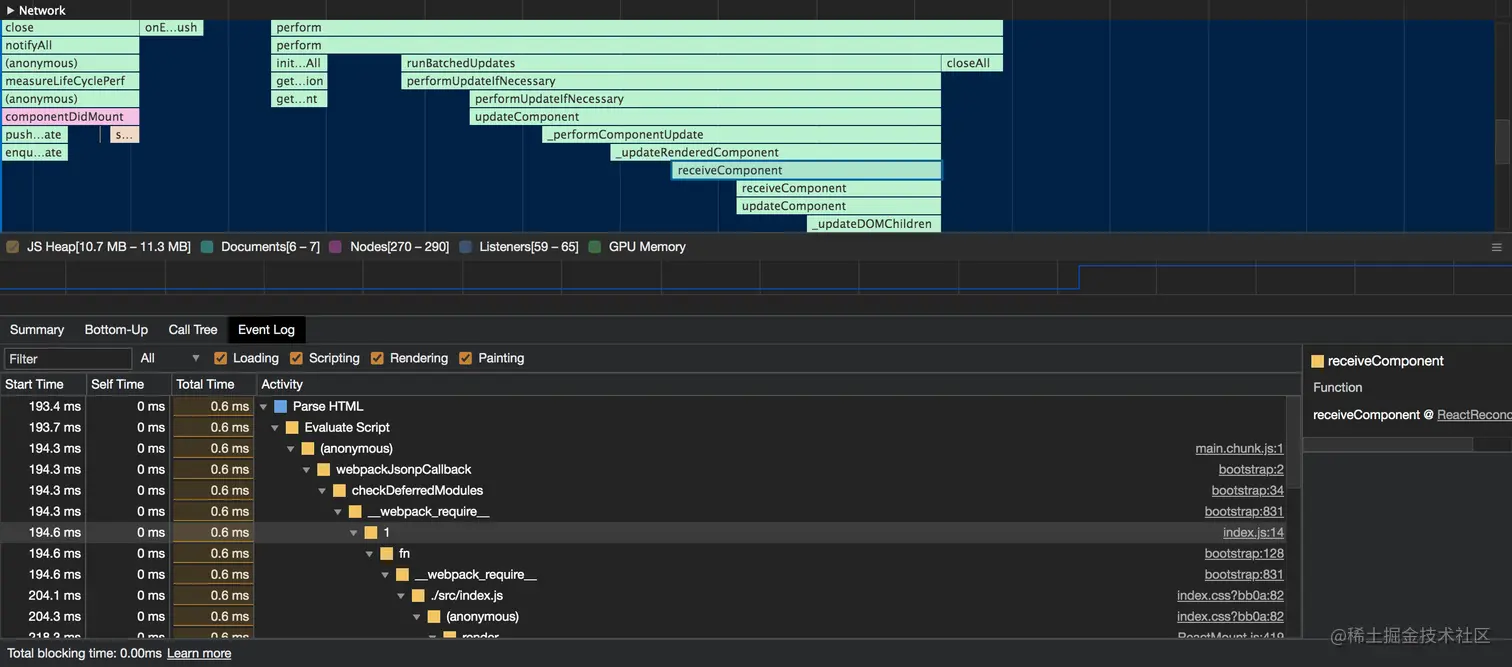Collapse the webpackJsonpCallback row
The width and height of the screenshot is (1512, 667).
[308, 470]
